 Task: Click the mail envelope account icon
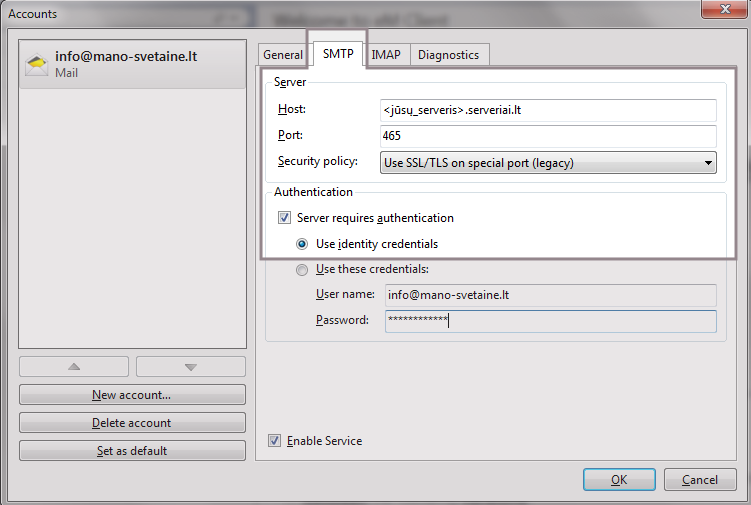pos(38,66)
